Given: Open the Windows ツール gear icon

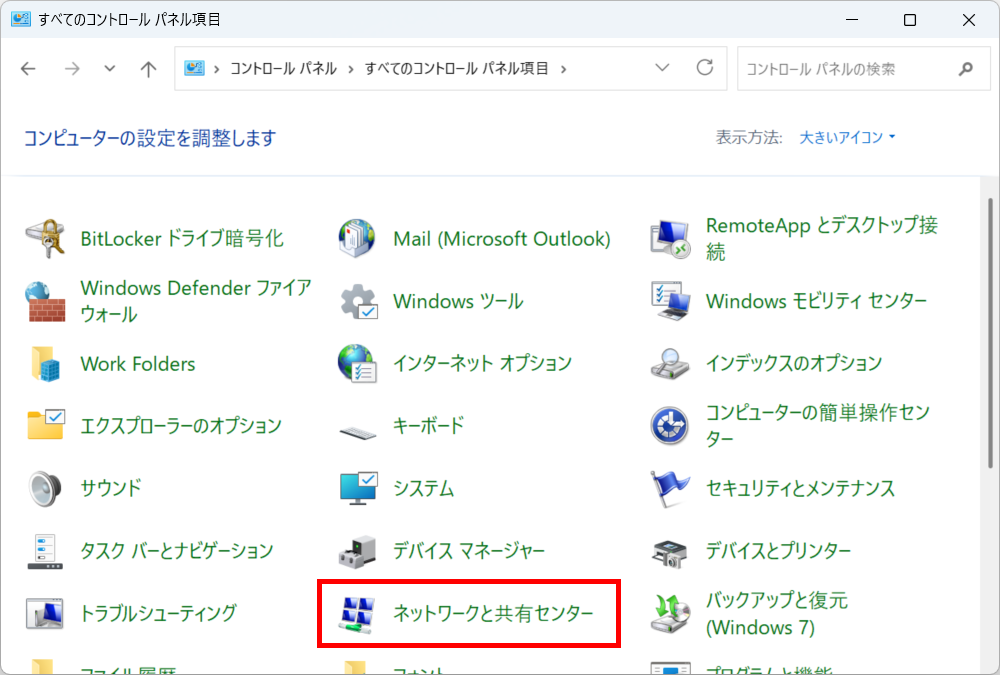Looking at the screenshot, I should tap(358, 301).
